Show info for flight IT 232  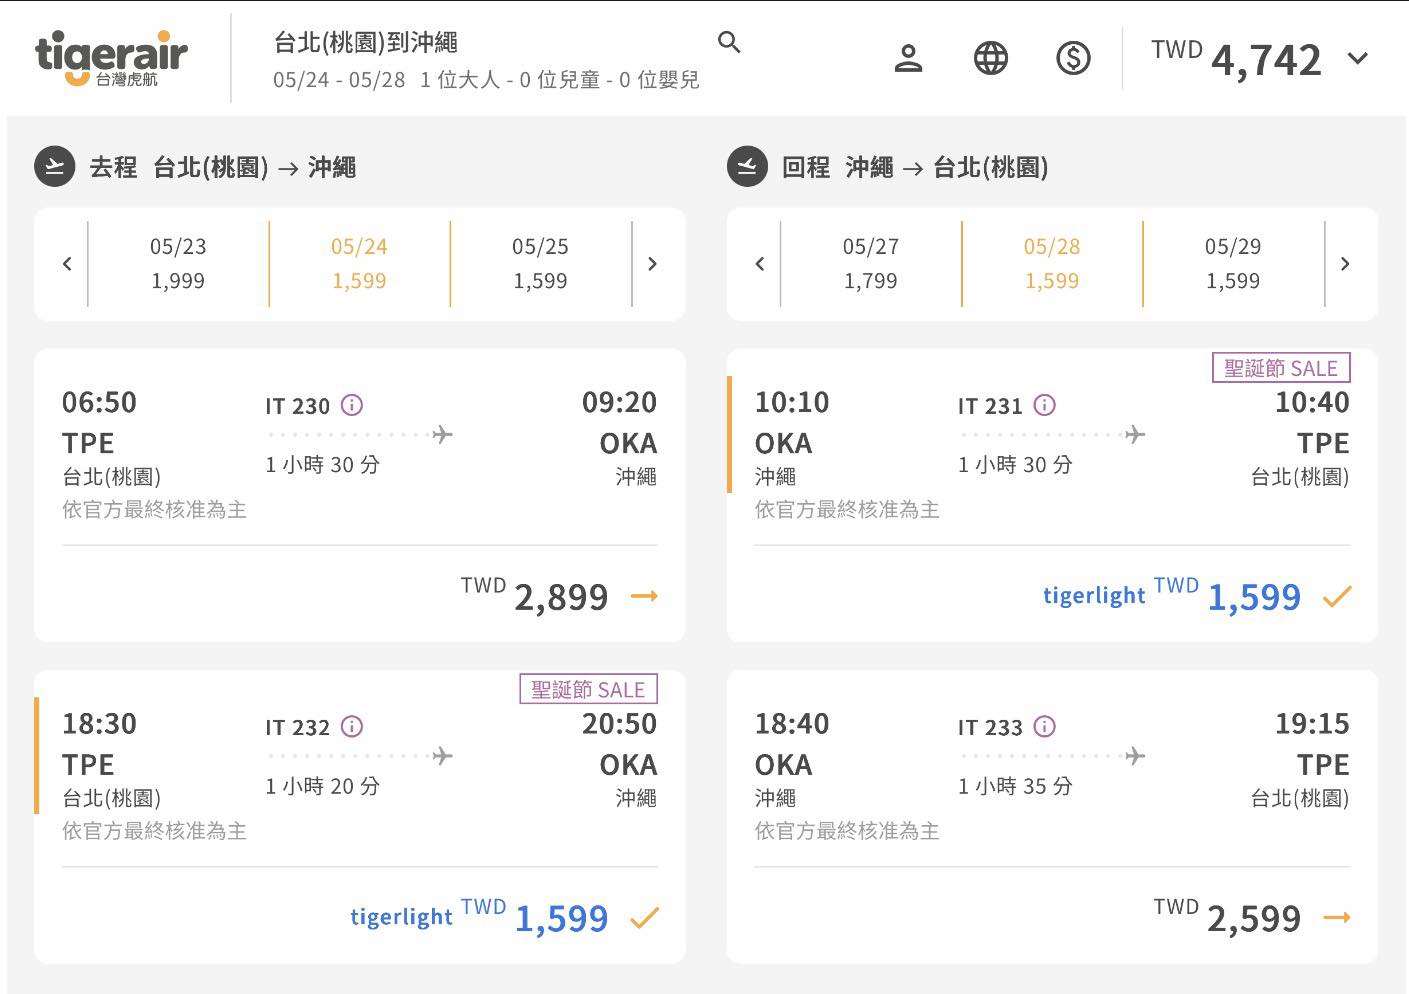click(x=352, y=727)
